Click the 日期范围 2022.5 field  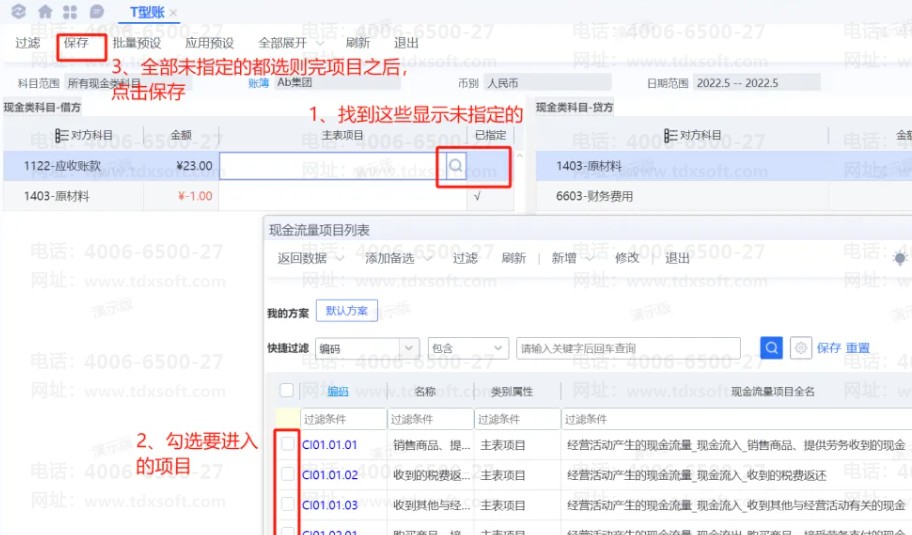pos(756,83)
